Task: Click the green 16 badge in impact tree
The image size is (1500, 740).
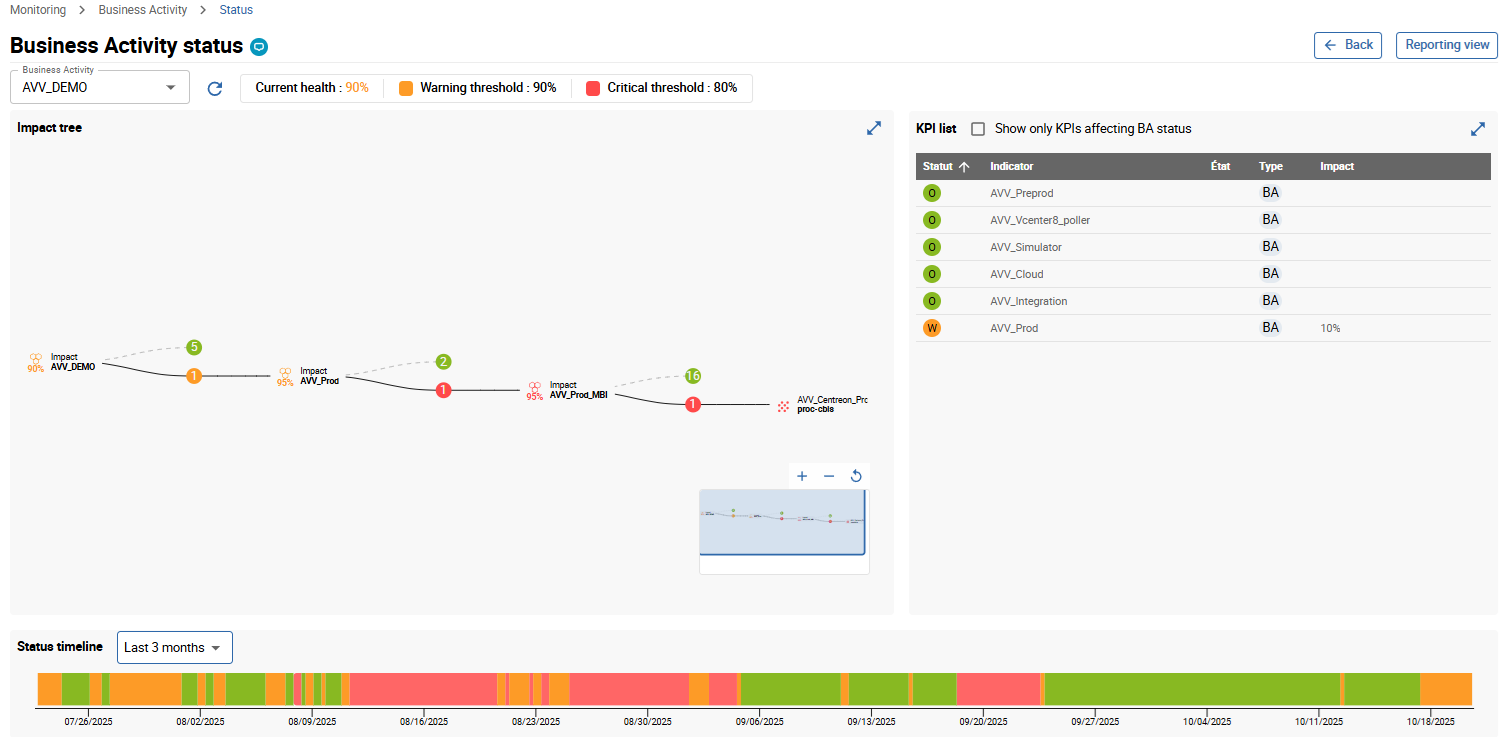Action: coord(693,376)
